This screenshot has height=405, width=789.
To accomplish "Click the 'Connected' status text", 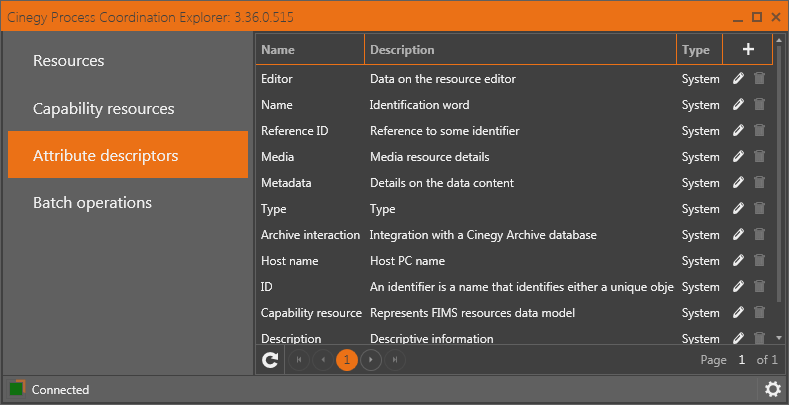I will [x=60, y=390].
